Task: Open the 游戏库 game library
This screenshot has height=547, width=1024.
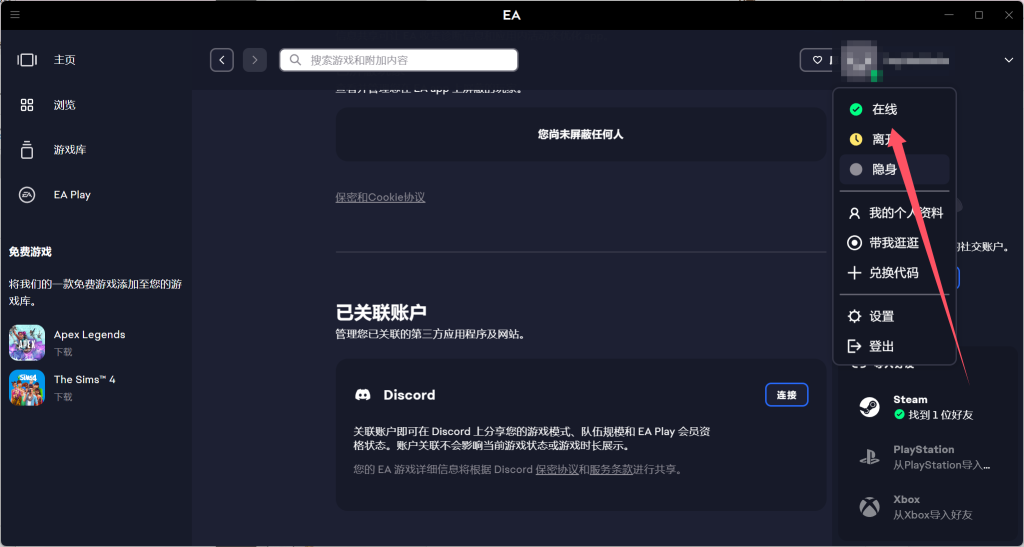Action: pos(70,150)
